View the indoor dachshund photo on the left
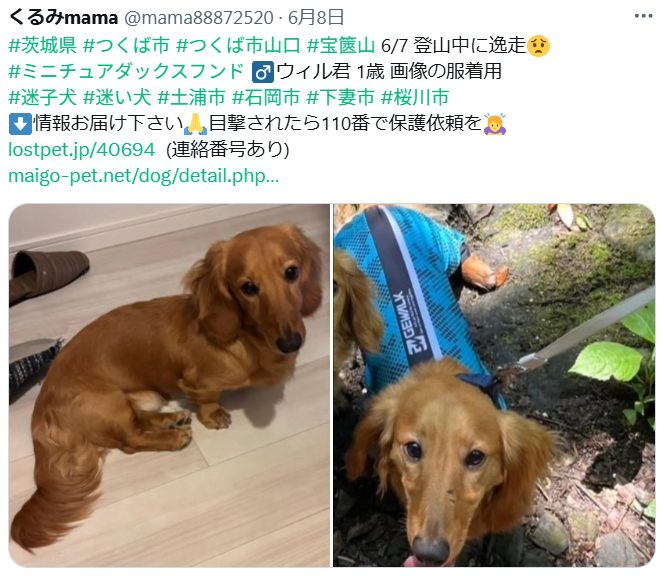 (169, 385)
